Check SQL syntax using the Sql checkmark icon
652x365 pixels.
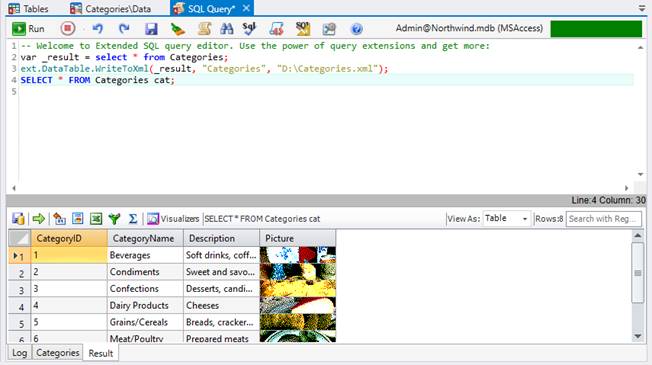pyautogui.click(x=249, y=29)
